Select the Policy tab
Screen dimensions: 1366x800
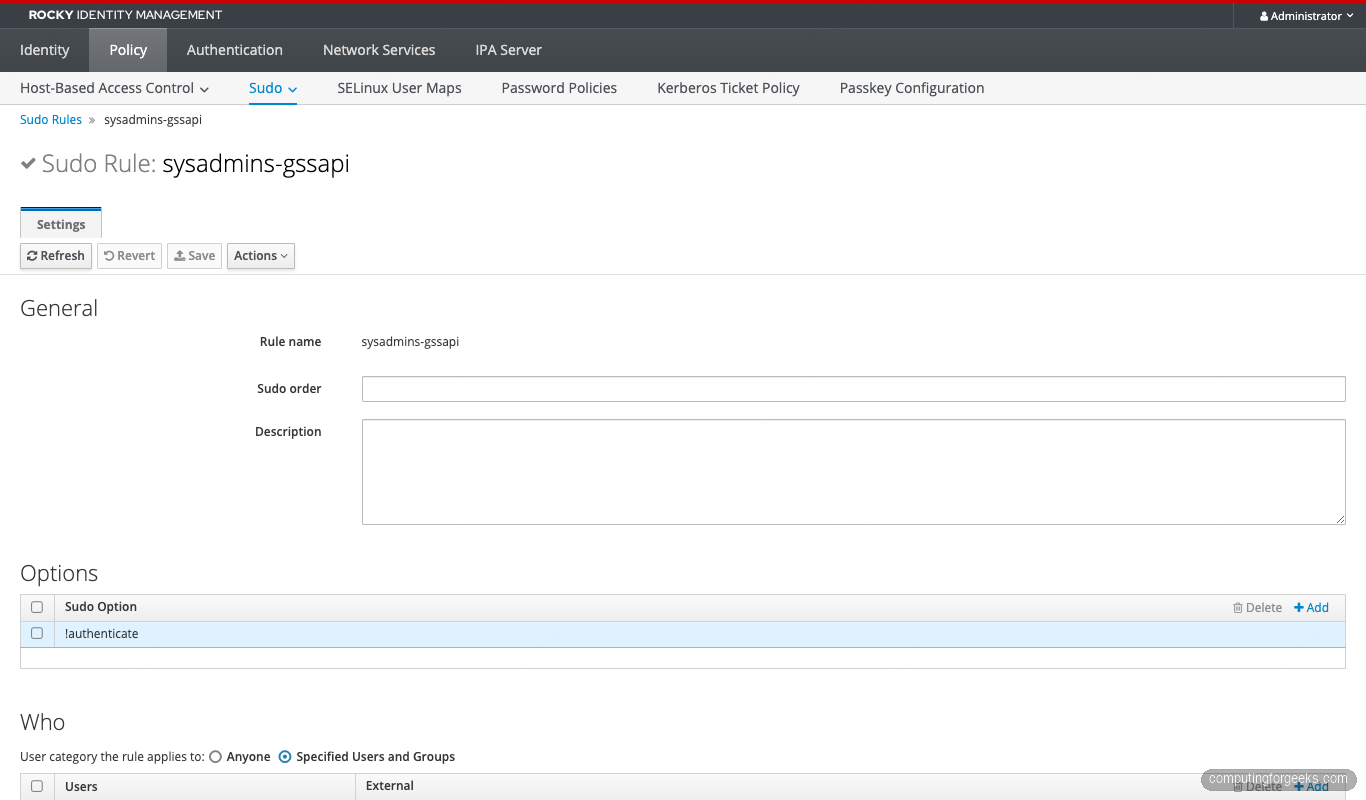[x=128, y=50]
